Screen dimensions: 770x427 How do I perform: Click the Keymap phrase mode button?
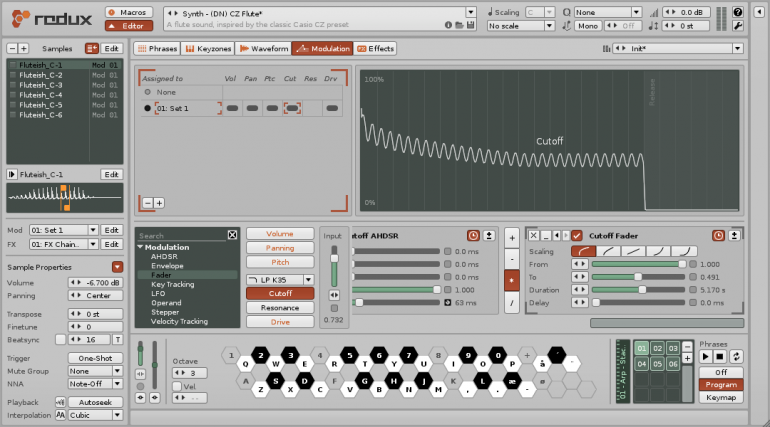click(720, 397)
